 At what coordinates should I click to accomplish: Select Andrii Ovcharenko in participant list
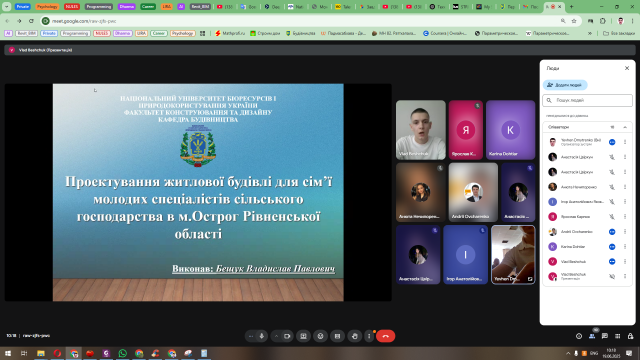(587, 231)
